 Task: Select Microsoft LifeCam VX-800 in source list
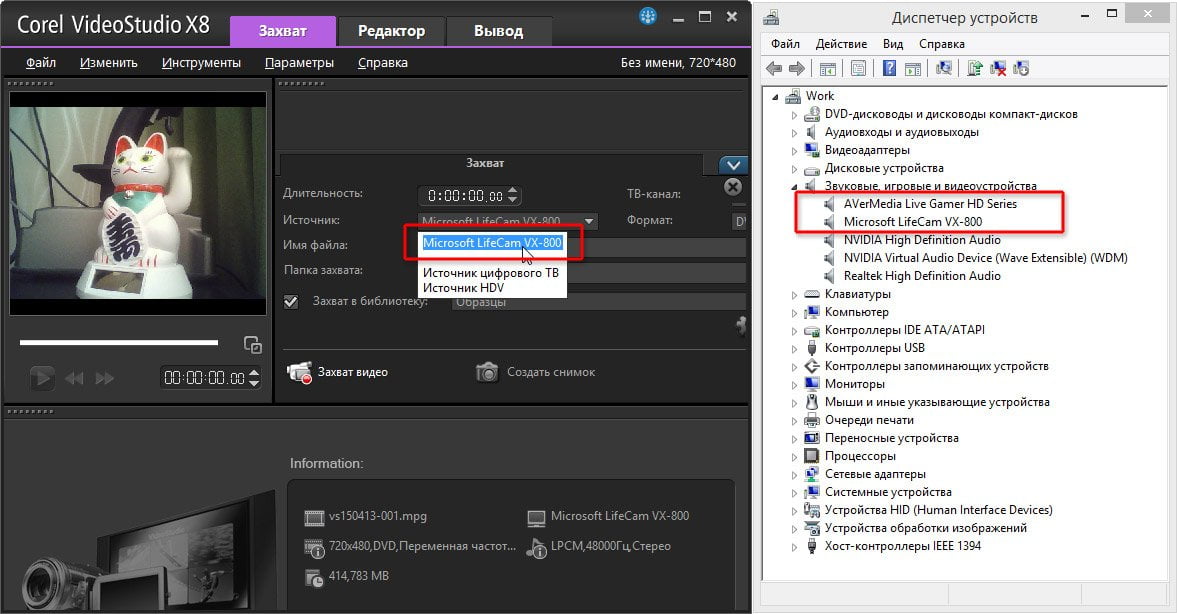pyautogui.click(x=492, y=242)
